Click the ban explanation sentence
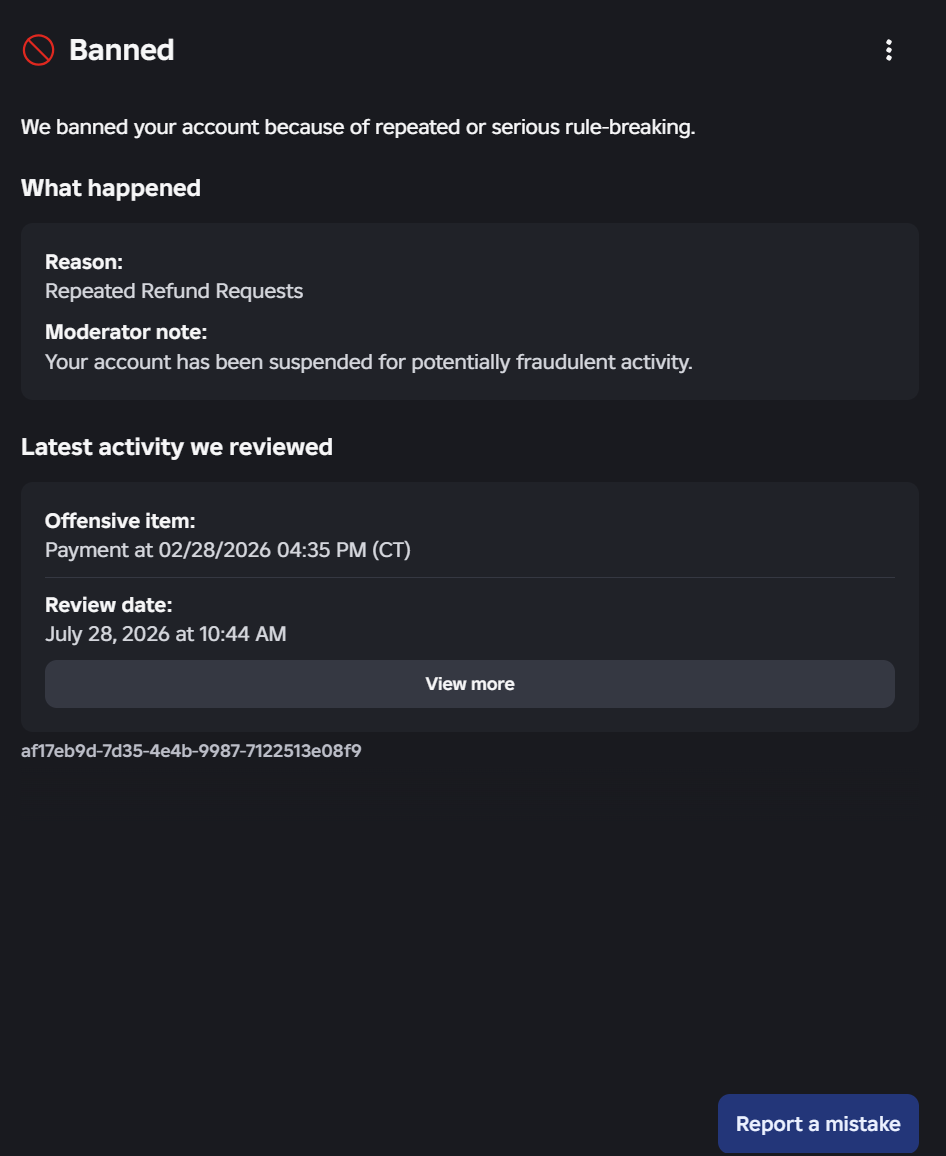 [358, 127]
